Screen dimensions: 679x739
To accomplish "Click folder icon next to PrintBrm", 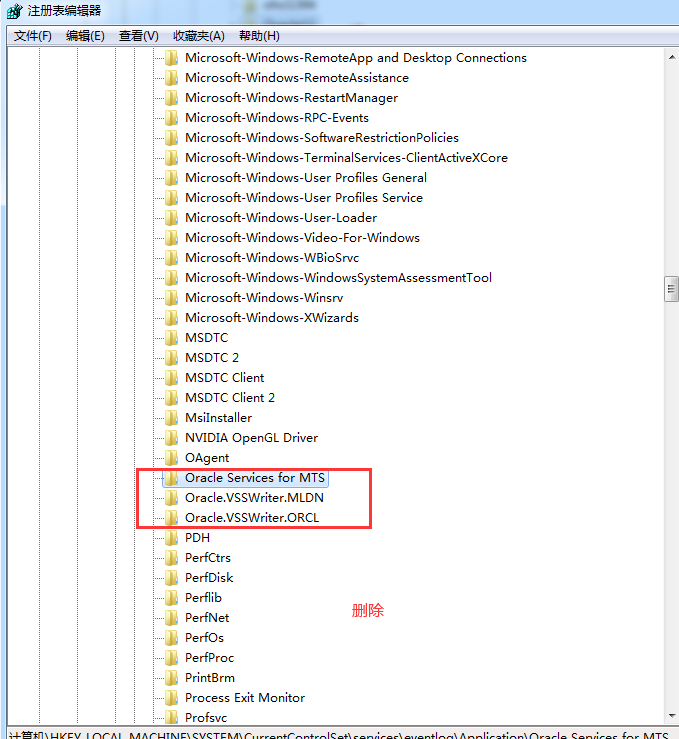I will (172, 678).
